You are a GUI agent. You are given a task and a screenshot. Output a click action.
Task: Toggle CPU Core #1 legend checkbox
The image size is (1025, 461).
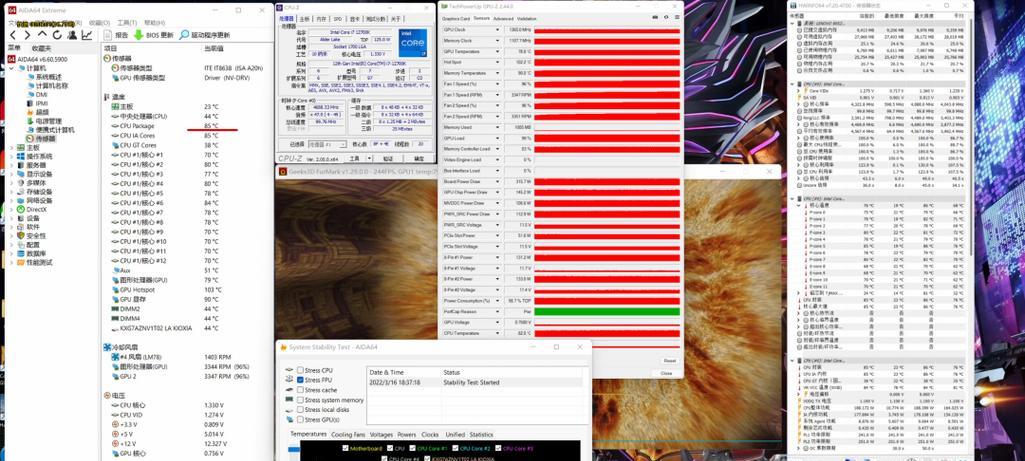tap(412, 449)
